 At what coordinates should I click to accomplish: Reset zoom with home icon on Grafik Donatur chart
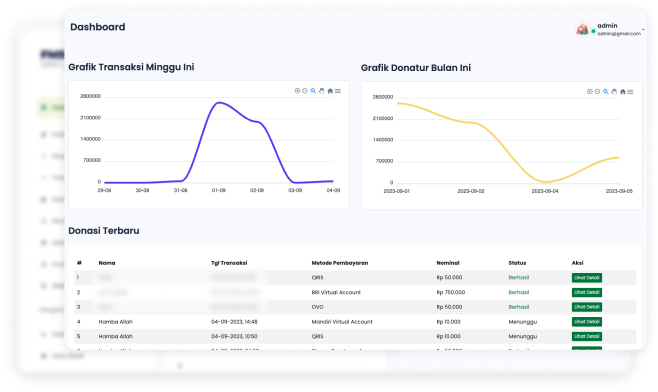[622, 91]
